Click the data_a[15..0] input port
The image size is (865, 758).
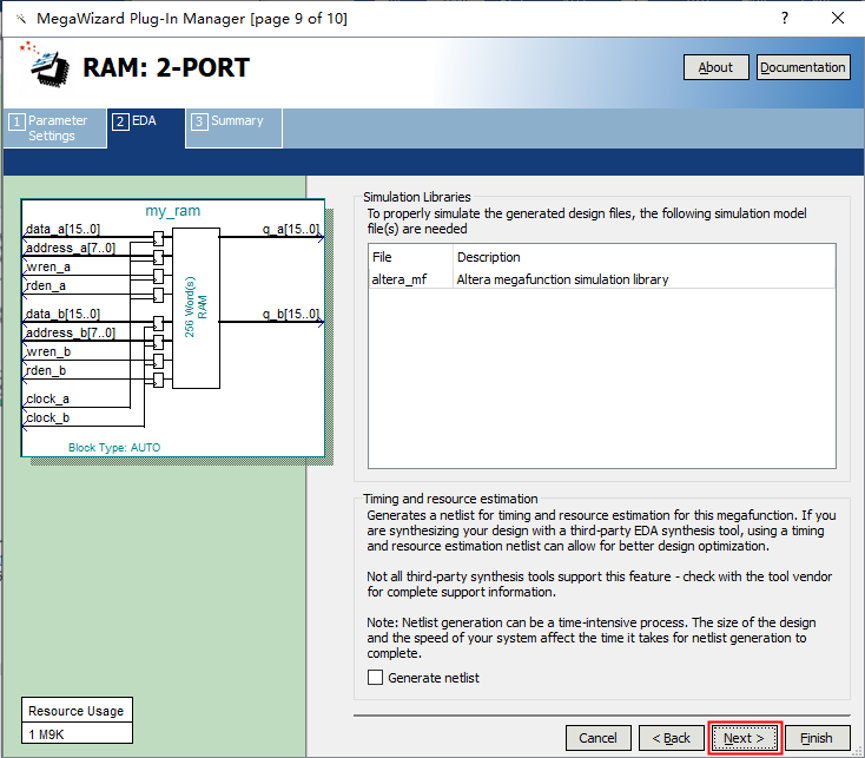tap(63, 230)
